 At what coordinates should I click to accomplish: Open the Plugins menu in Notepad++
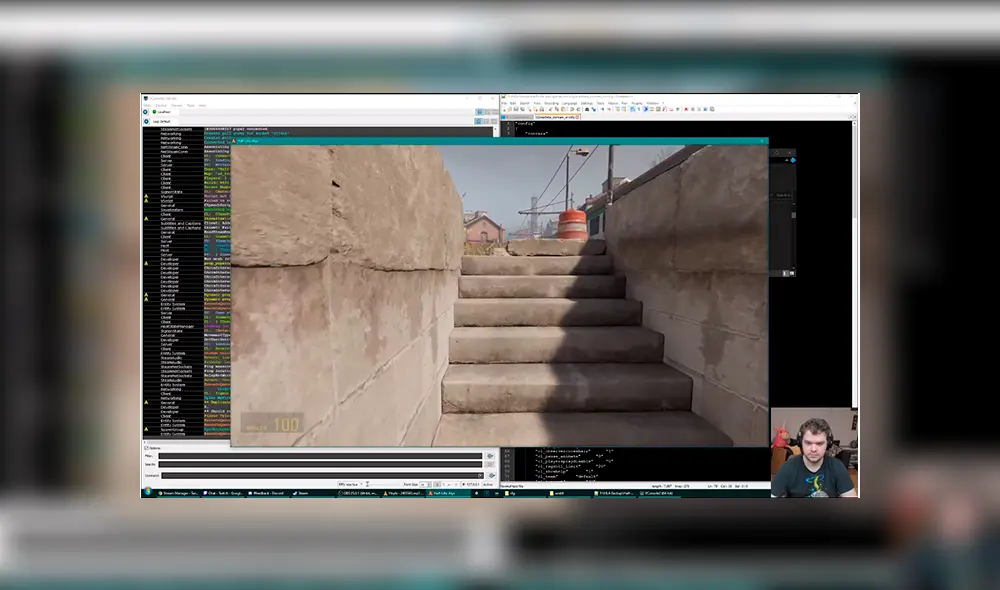point(635,103)
